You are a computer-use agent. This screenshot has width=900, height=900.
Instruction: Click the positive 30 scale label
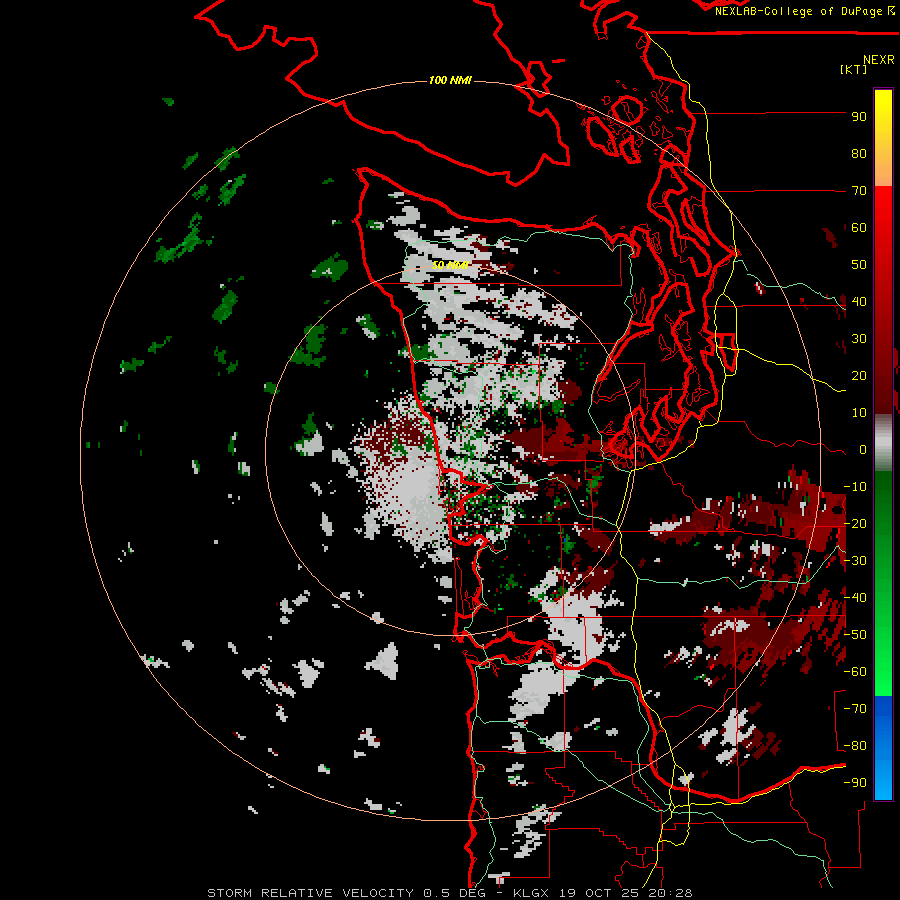(859, 339)
